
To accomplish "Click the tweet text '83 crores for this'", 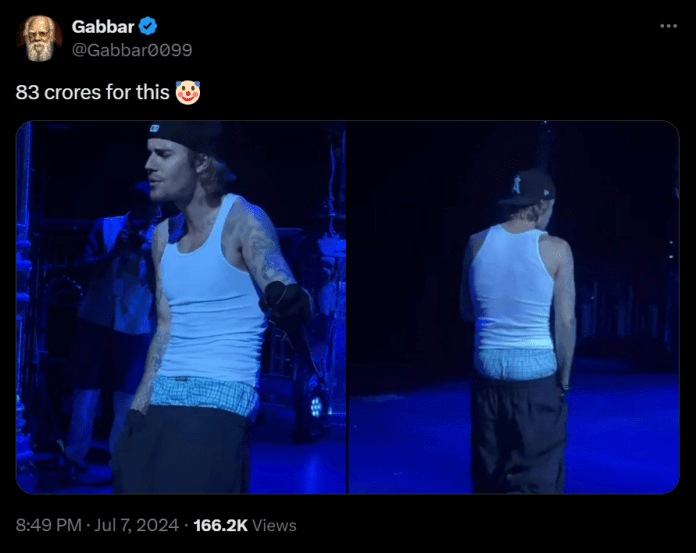I will (x=92, y=92).
